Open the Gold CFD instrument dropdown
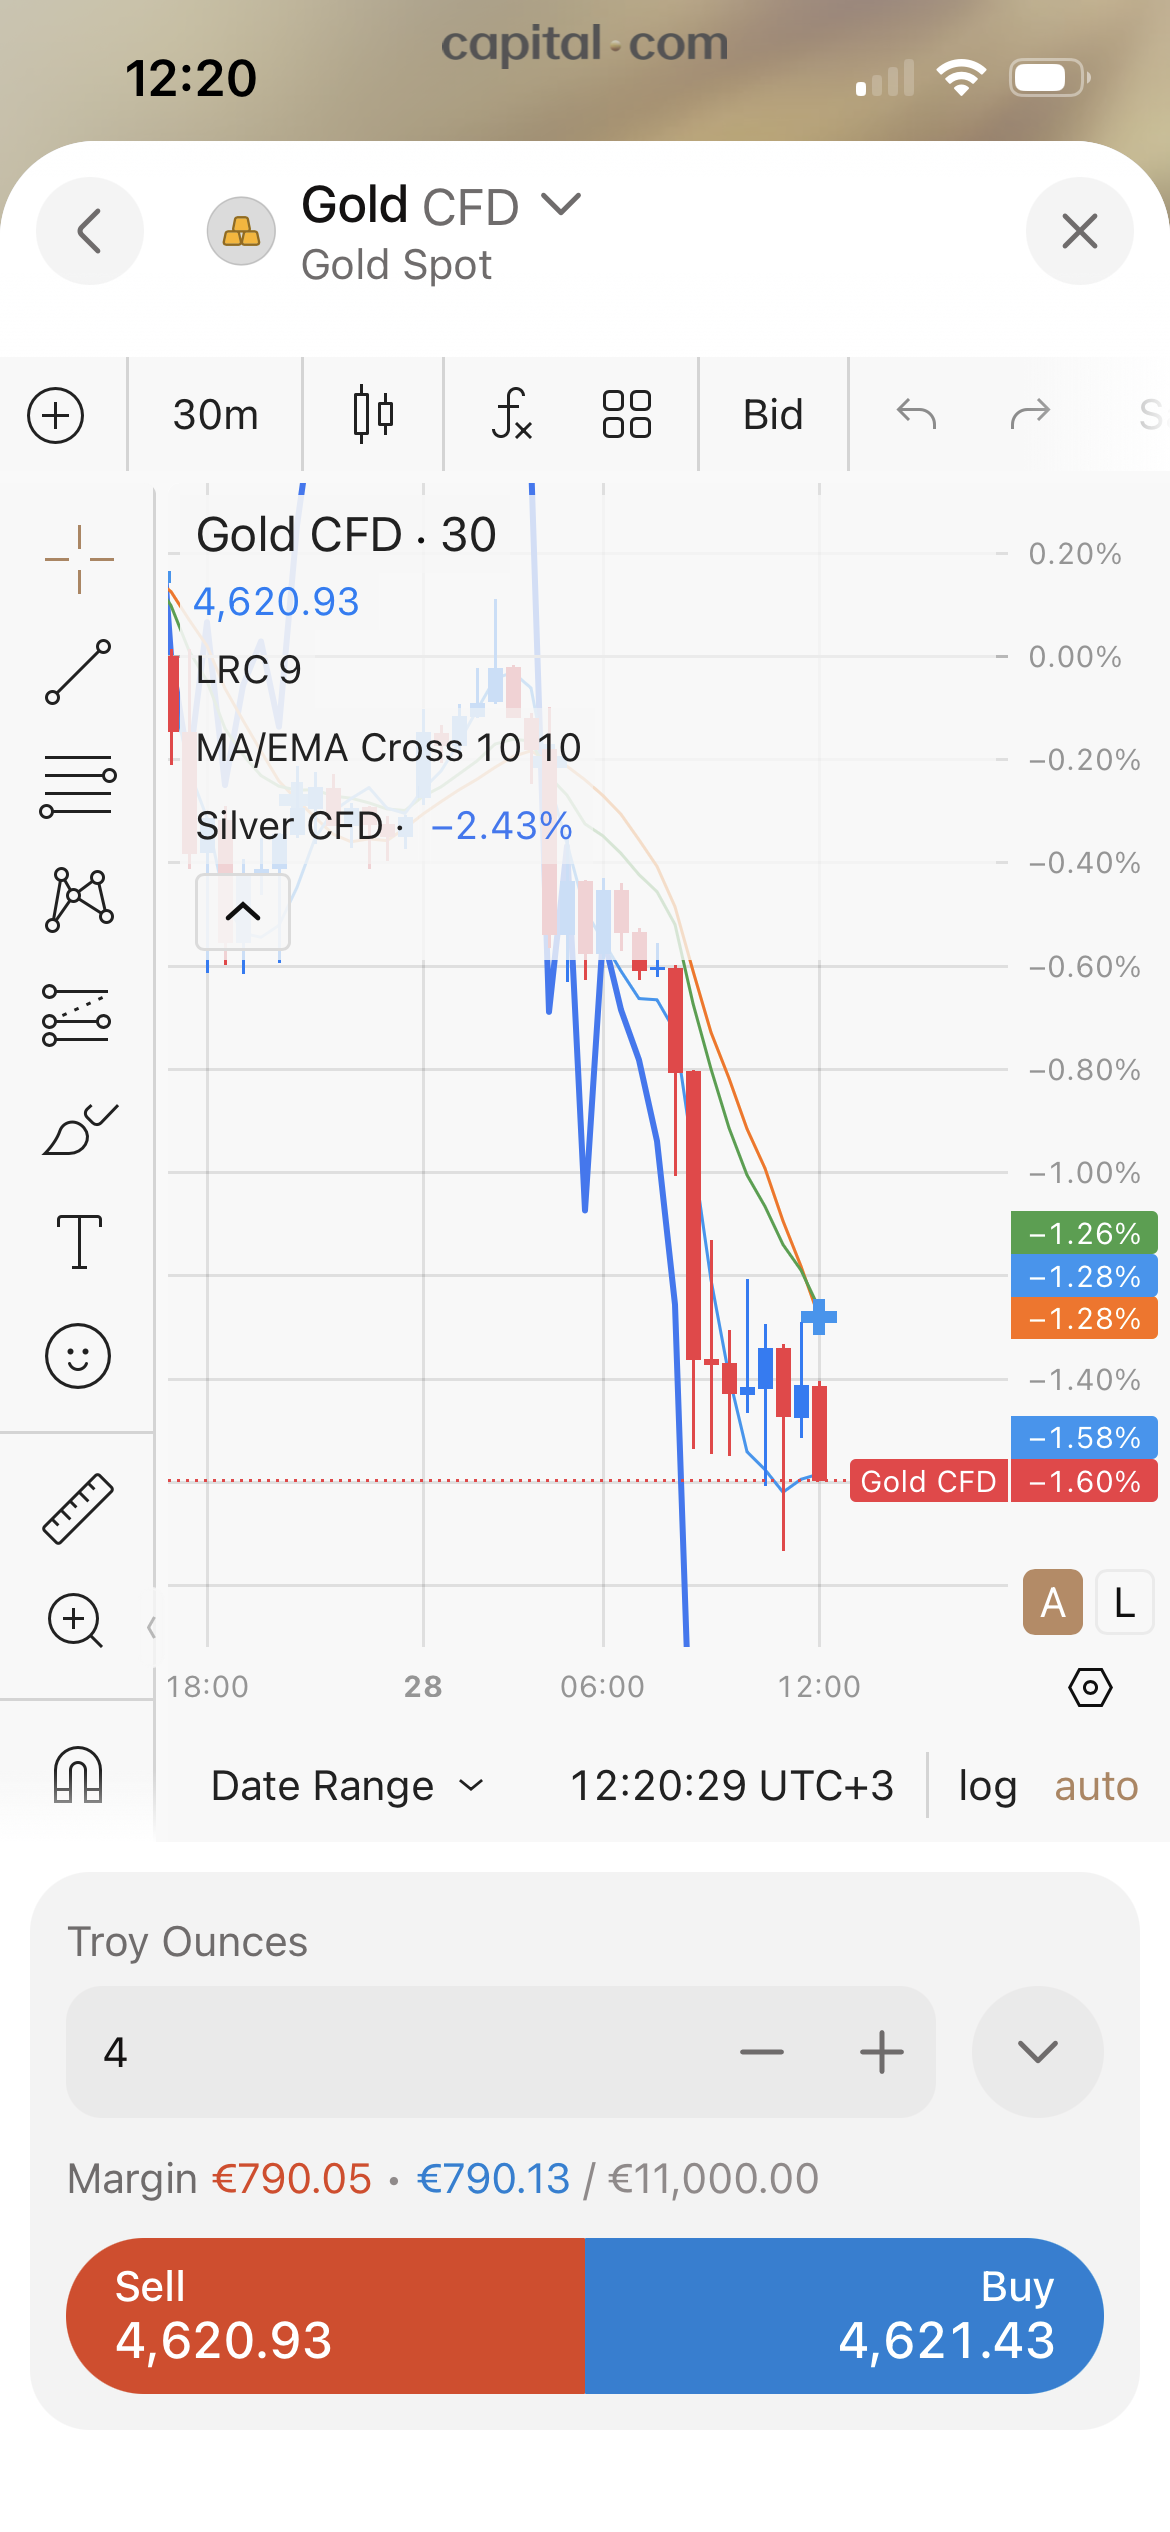 point(560,205)
